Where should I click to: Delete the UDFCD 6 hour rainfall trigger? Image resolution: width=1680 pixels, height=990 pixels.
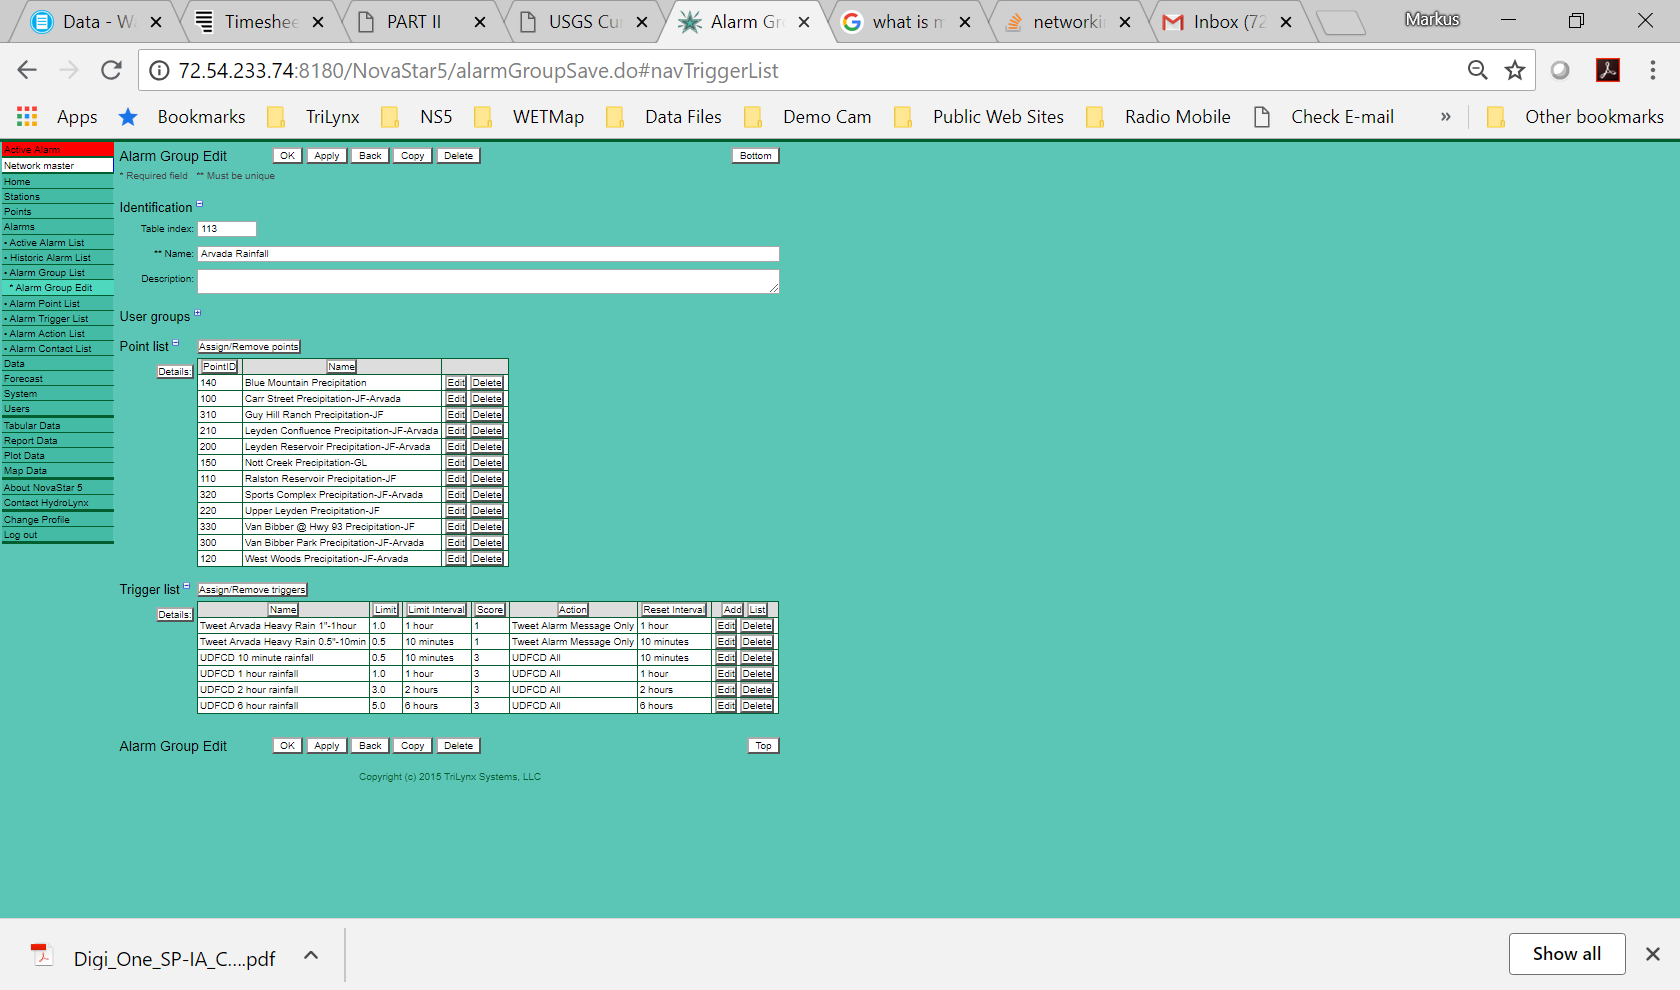tap(757, 706)
